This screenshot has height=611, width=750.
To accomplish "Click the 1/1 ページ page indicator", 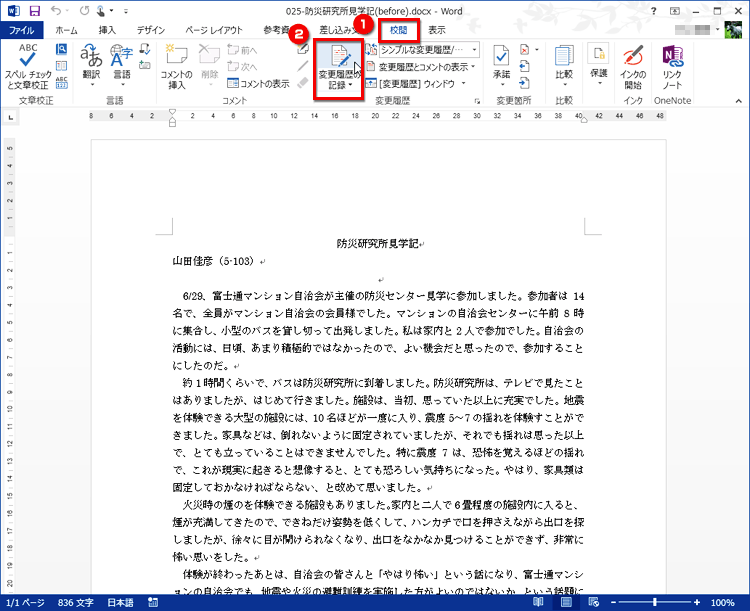I will pyautogui.click(x=25, y=602).
